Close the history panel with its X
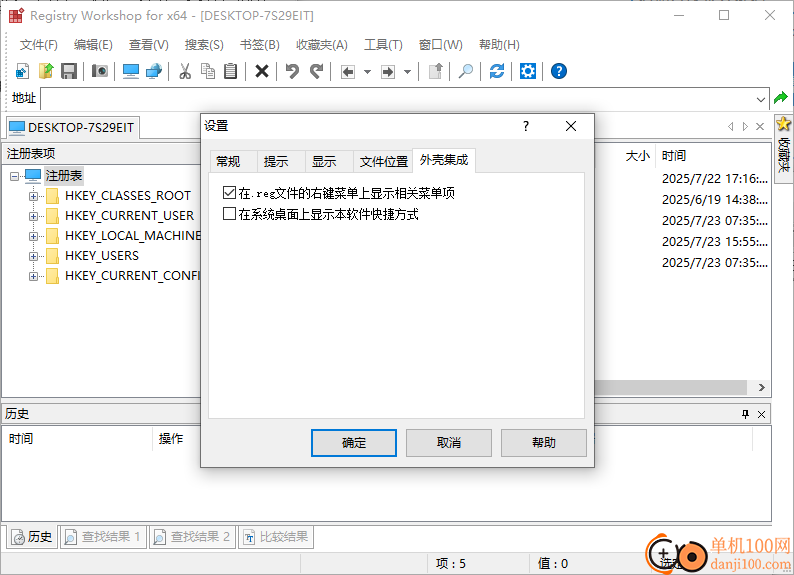 [761, 415]
